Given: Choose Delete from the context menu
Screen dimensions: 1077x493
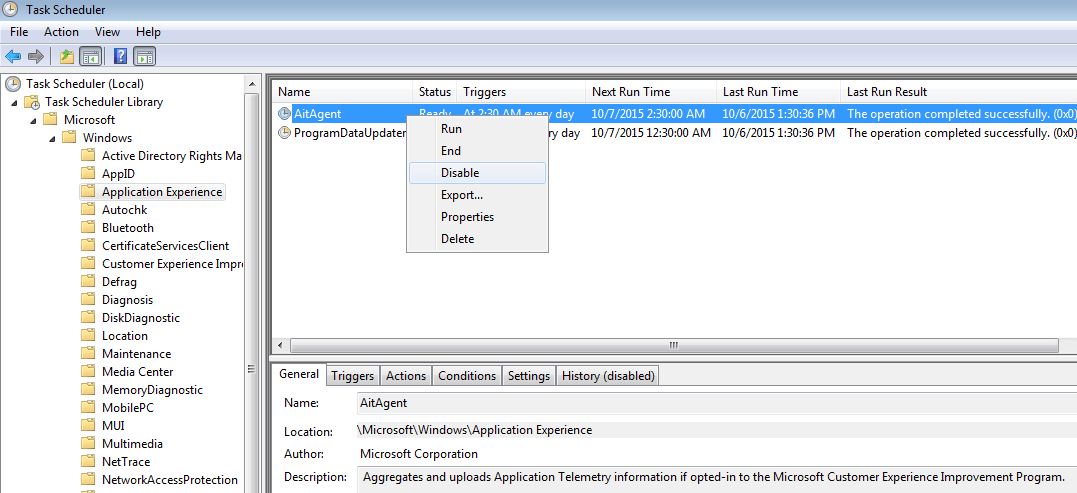Looking at the screenshot, I should point(477,239).
